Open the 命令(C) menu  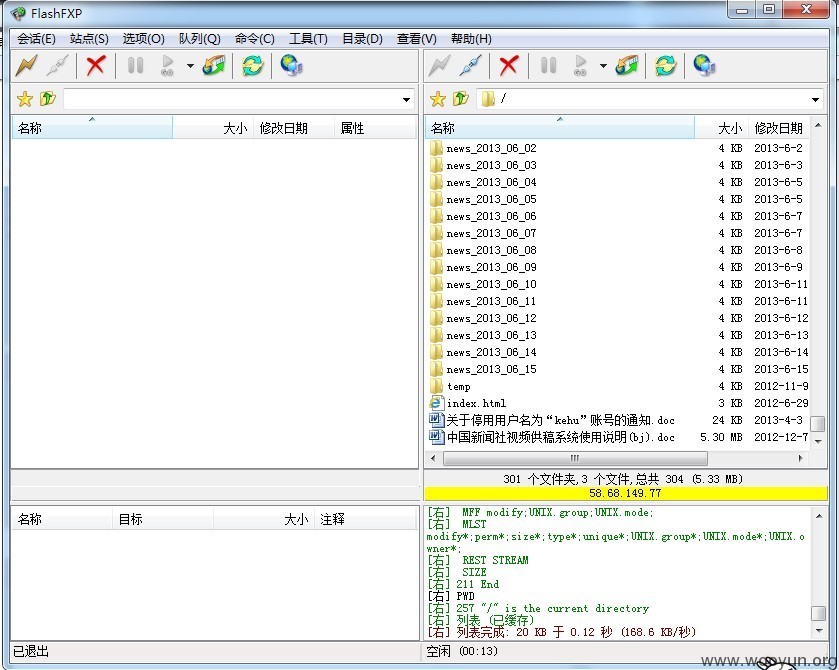[255, 39]
